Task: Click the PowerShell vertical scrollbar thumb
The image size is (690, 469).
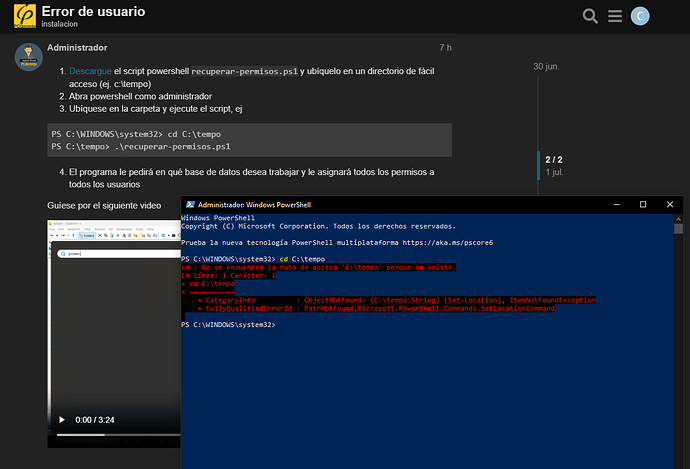Action: pos(678,229)
